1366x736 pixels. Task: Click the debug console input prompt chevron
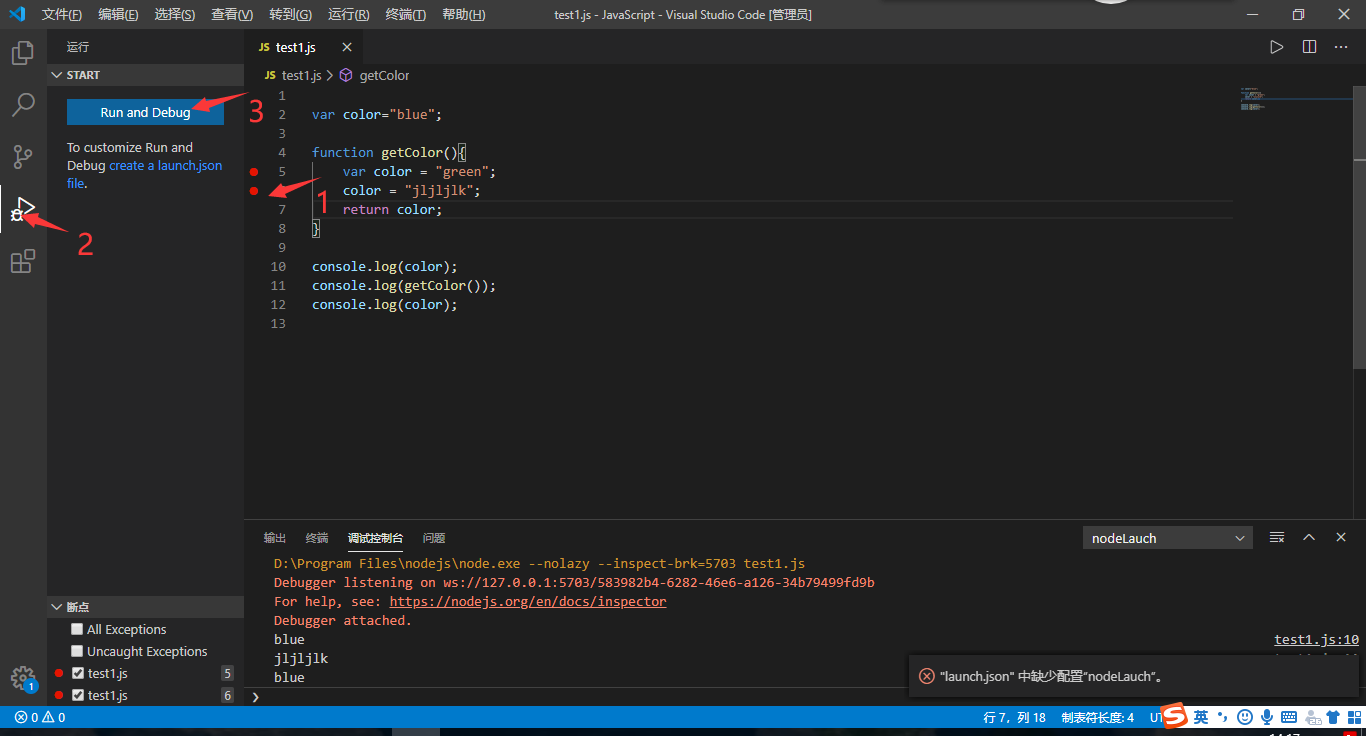(255, 696)
